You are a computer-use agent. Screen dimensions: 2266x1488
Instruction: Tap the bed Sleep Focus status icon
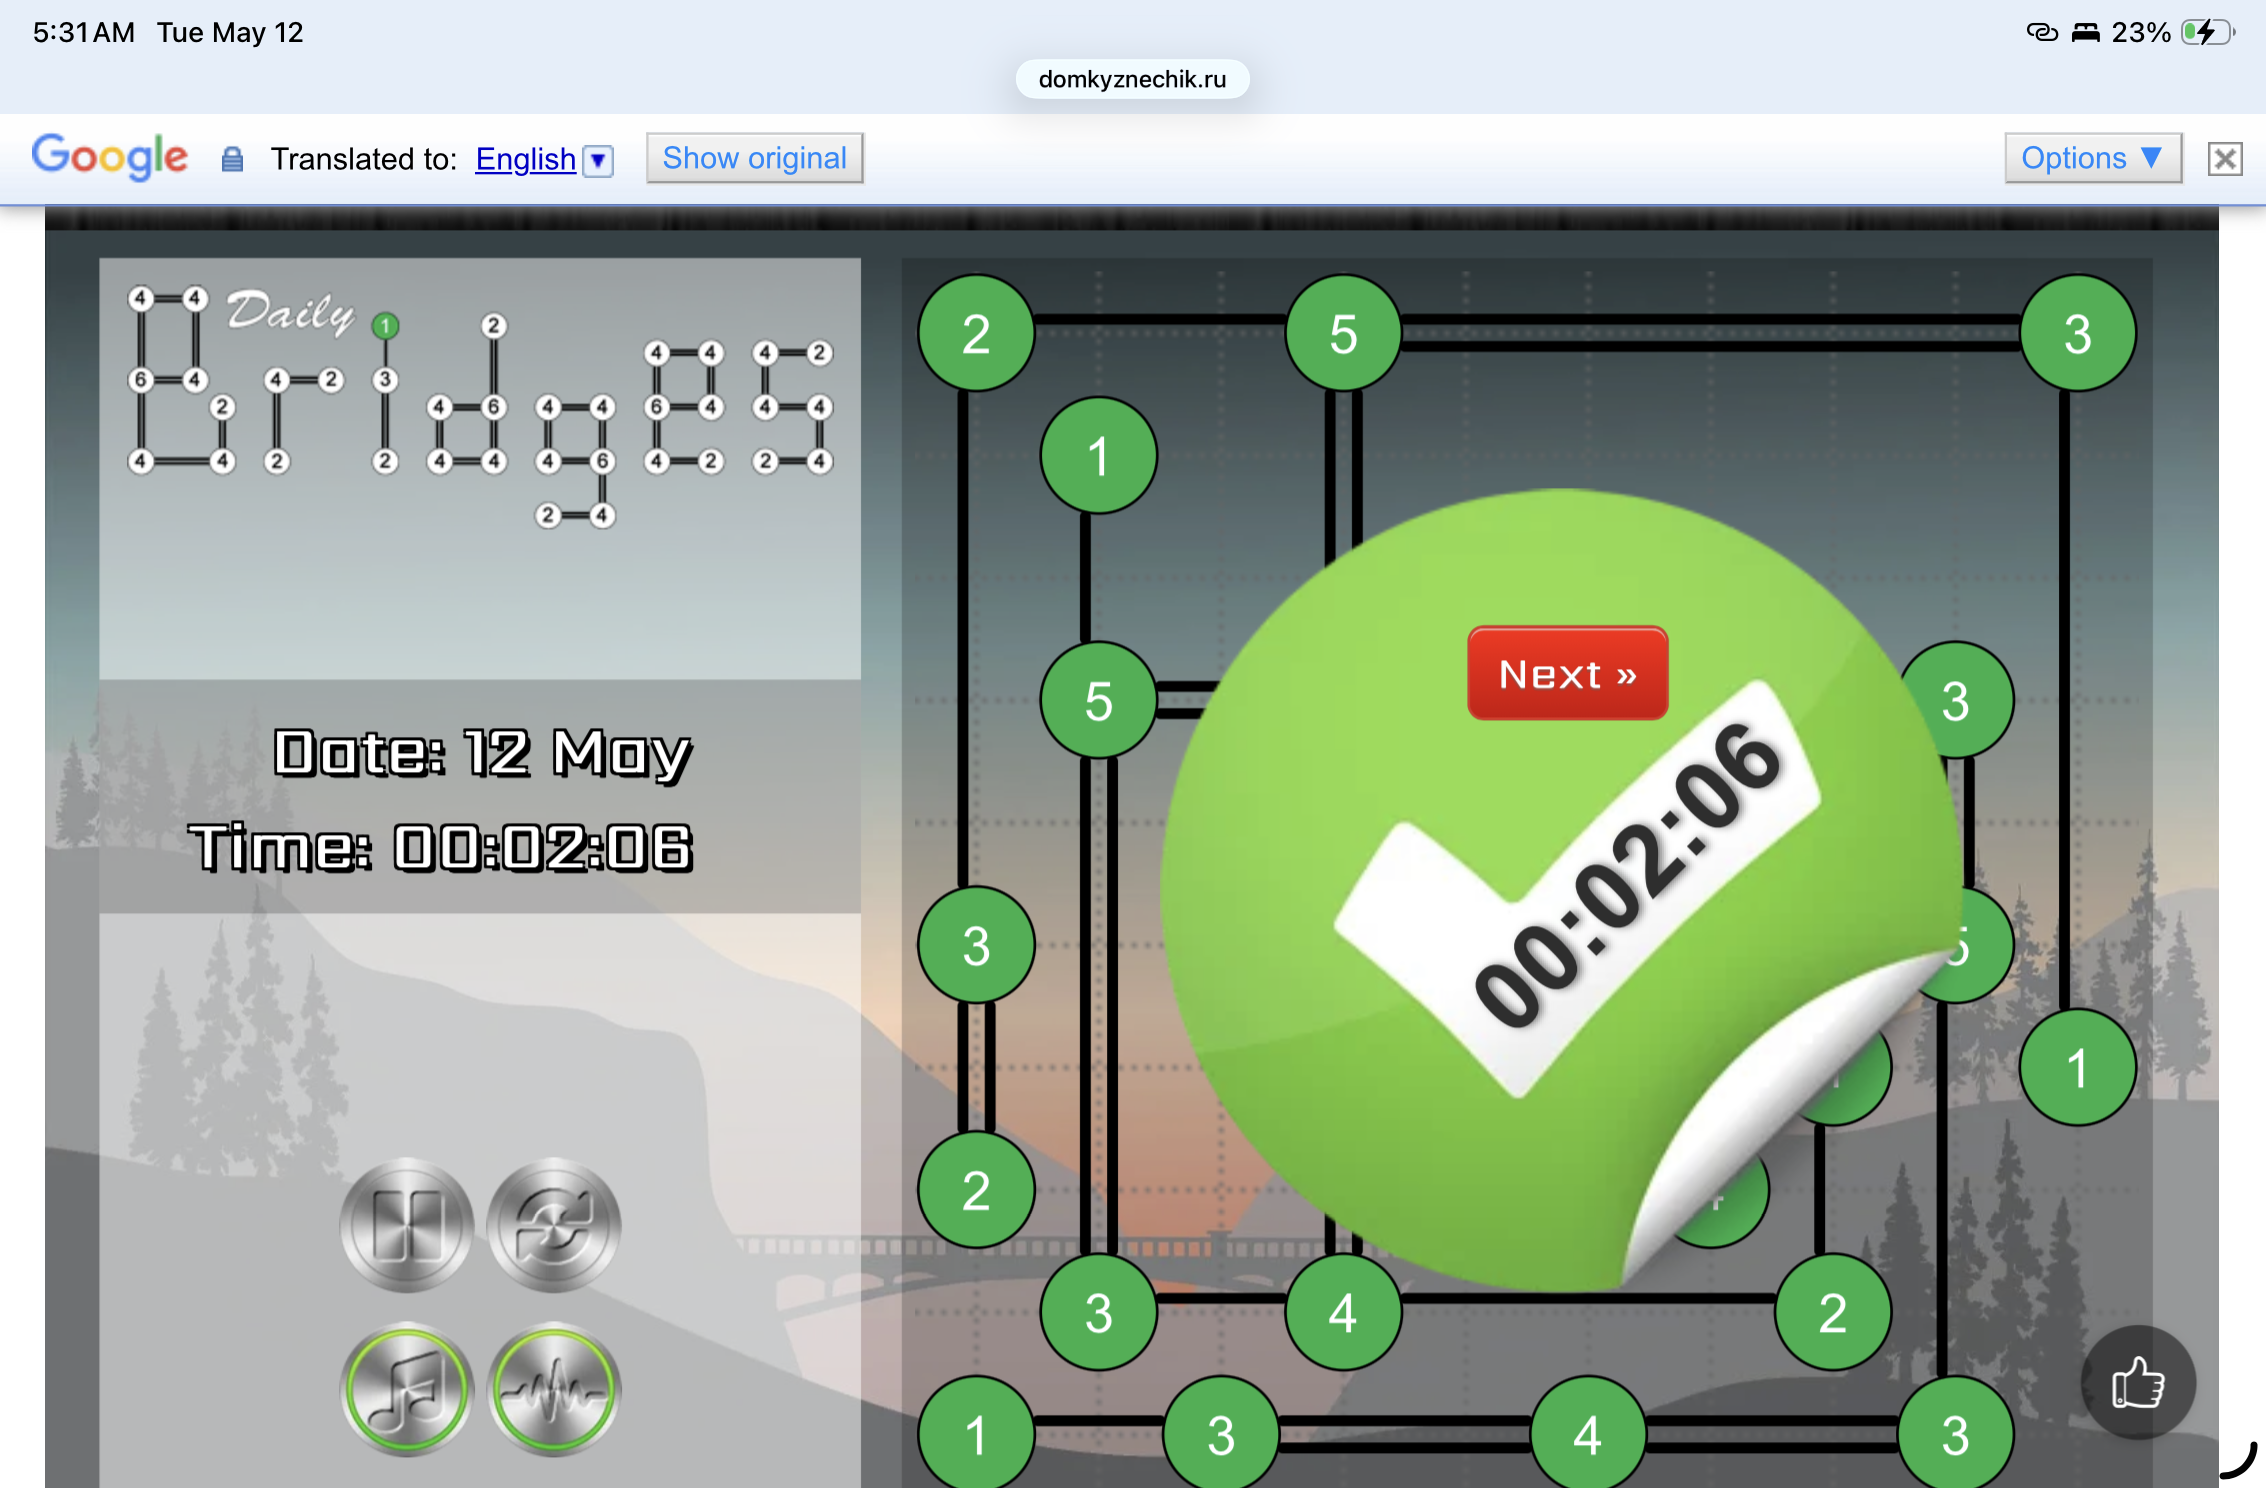[2086, 32]
